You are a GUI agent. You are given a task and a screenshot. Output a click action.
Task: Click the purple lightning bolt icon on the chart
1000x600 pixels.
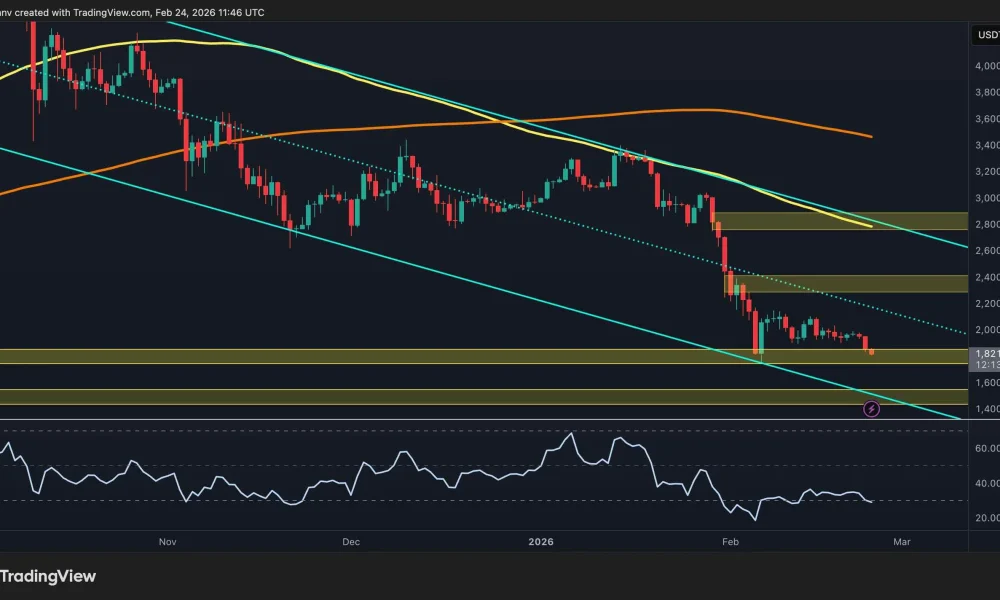click(872, 406)
